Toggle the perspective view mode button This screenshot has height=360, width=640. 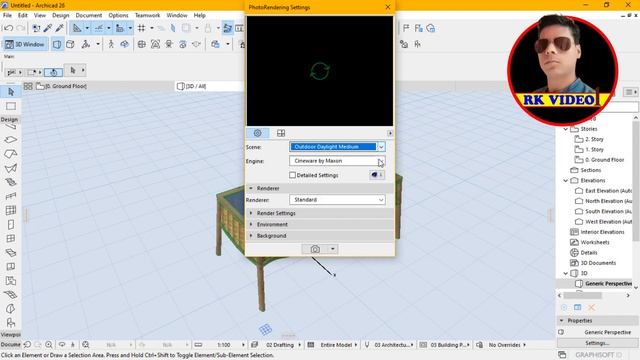(57, 44)
